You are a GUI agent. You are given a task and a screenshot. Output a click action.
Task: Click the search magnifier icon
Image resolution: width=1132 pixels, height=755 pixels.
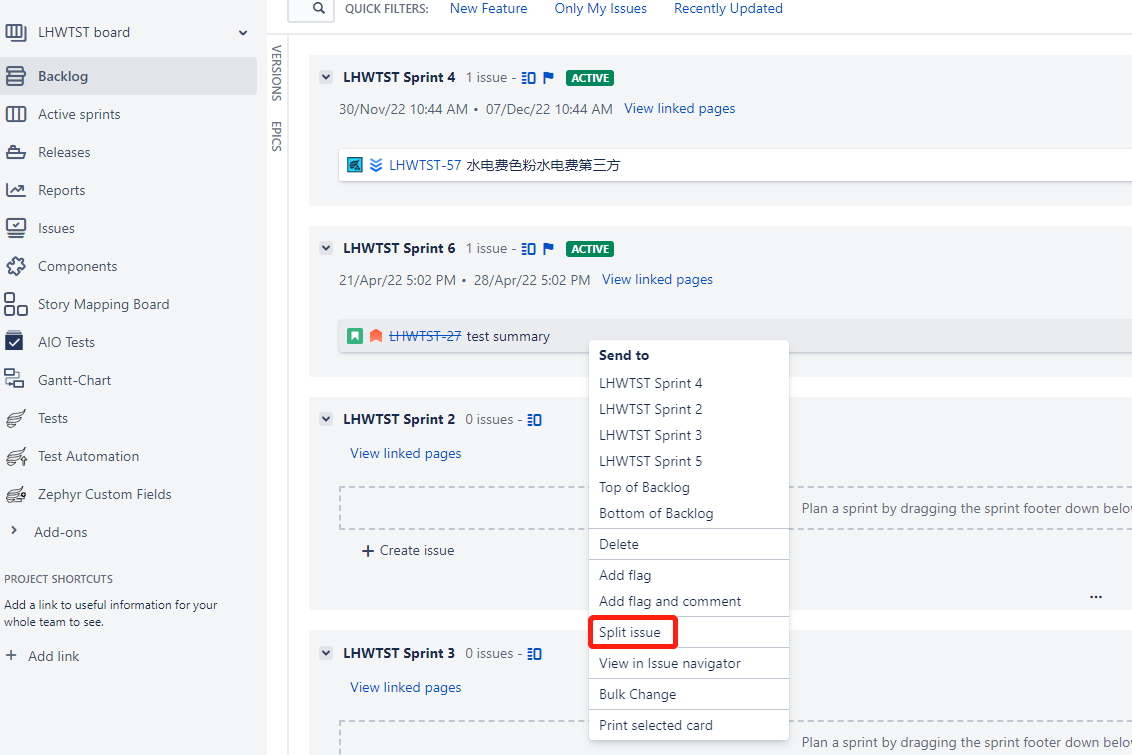click(x=310, y=10)
